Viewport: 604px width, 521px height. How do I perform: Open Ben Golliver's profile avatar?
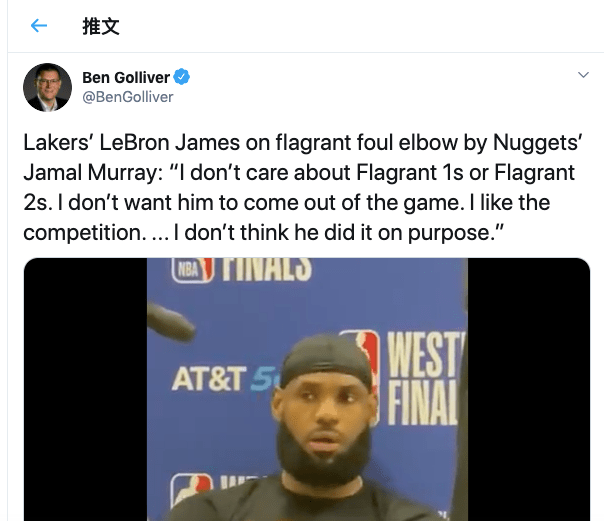47,87
